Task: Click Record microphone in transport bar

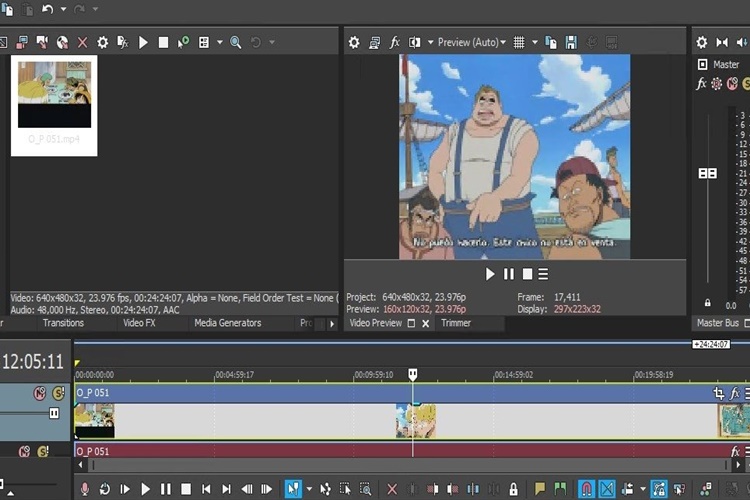Action: [x=85, y=489]
